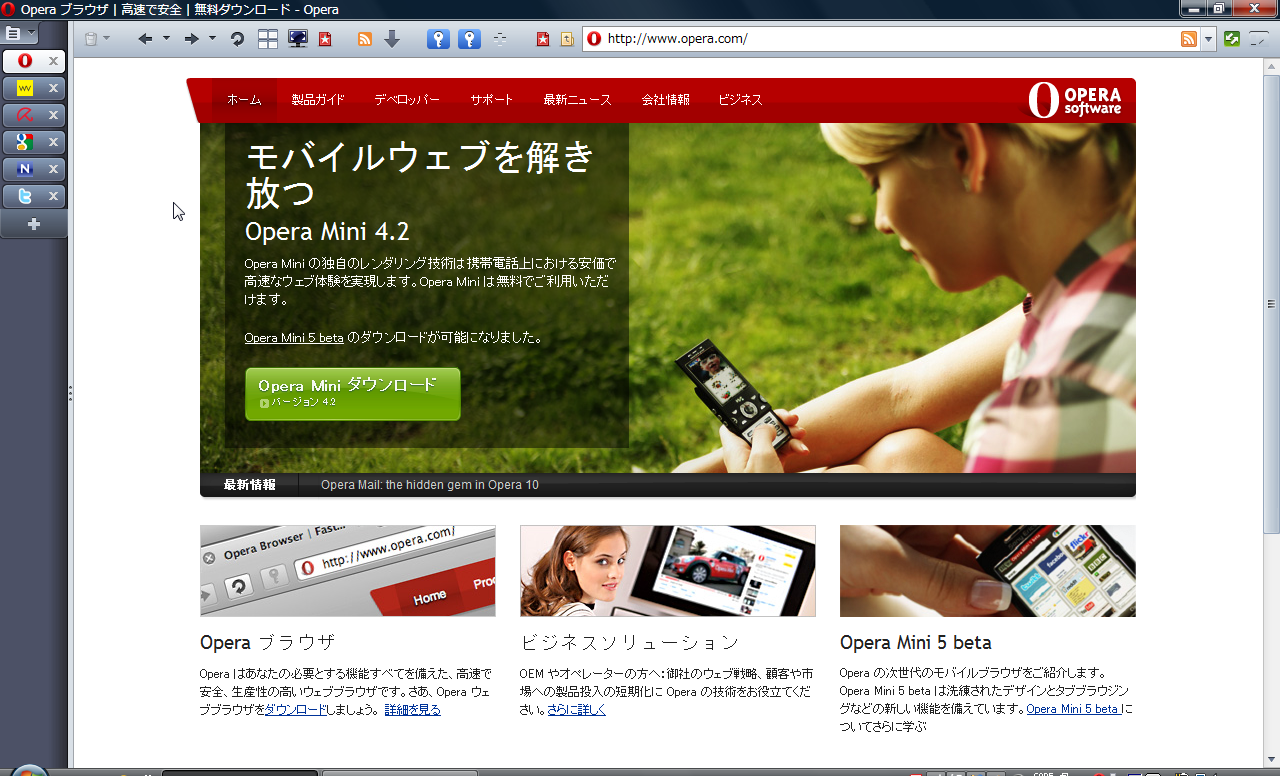Close the Google tab
The width and height of the screenshot is (1280, 776).
pos(54,142)
